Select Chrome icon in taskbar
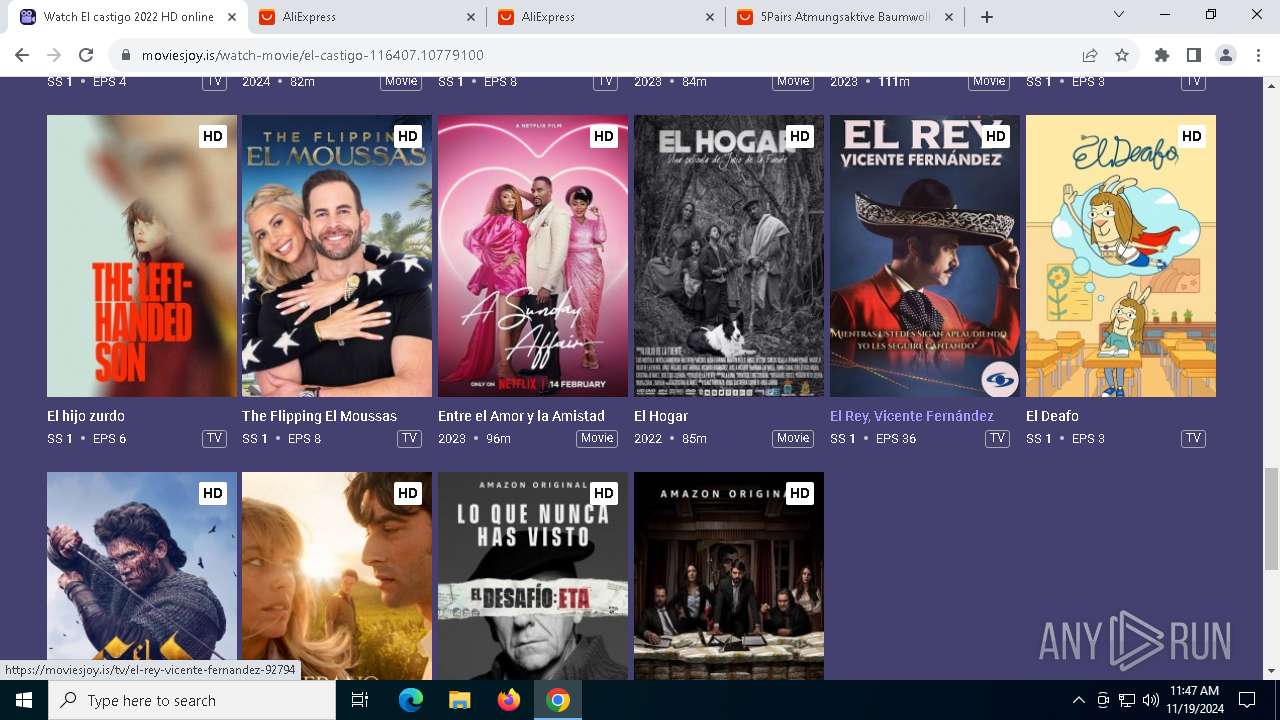 pos(558,700)
